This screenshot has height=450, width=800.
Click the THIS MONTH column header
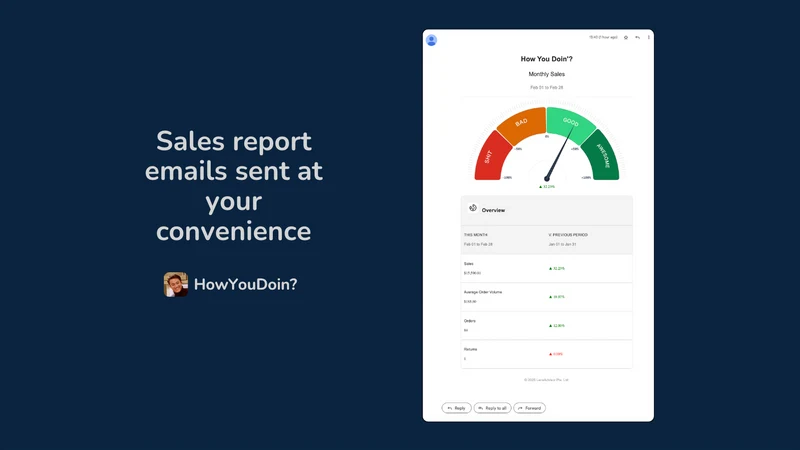[x=476, y=235]
